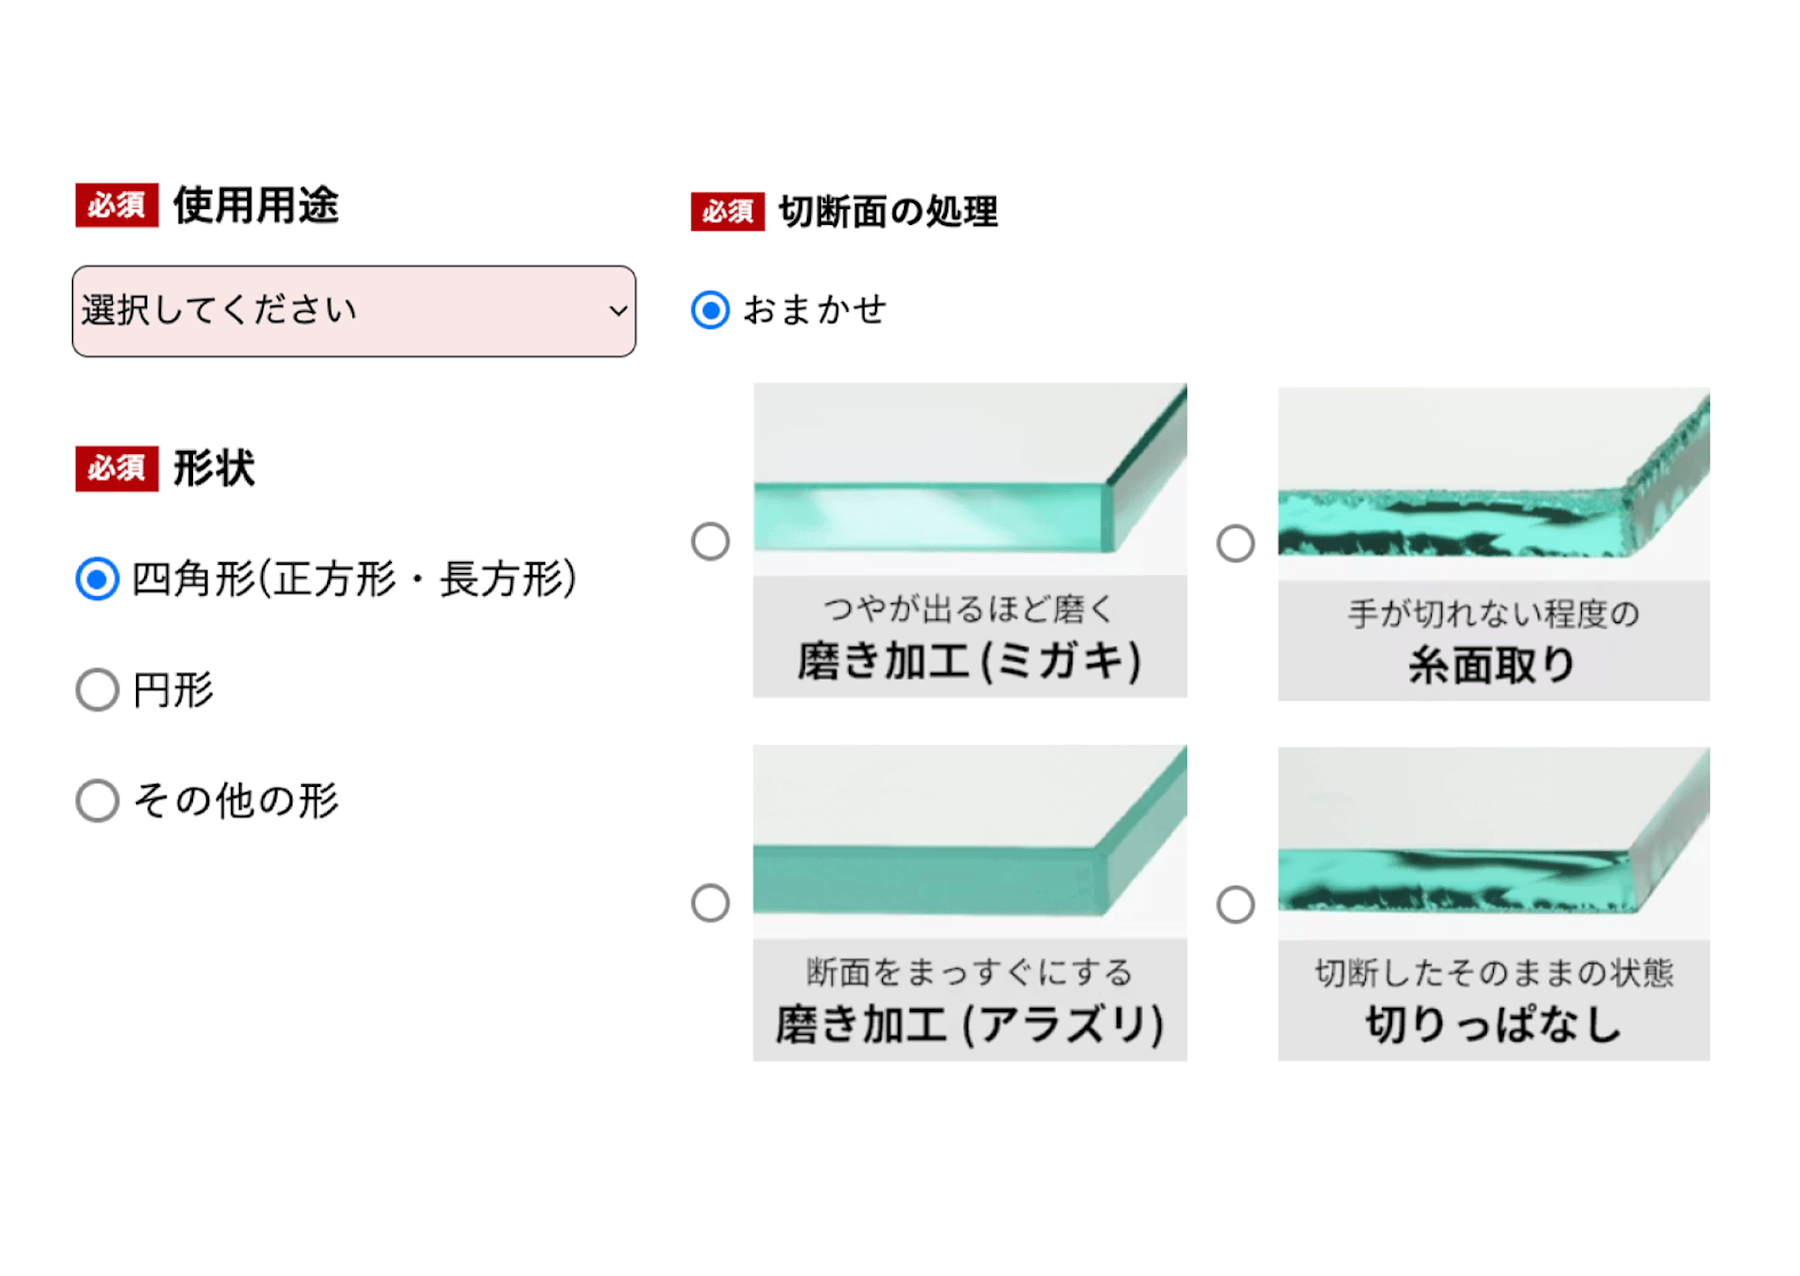Viewport: 1800px width, 1276px height.
Task: Select radio button for 磨き加工(アラズリ)
Action: pos(710,903)
